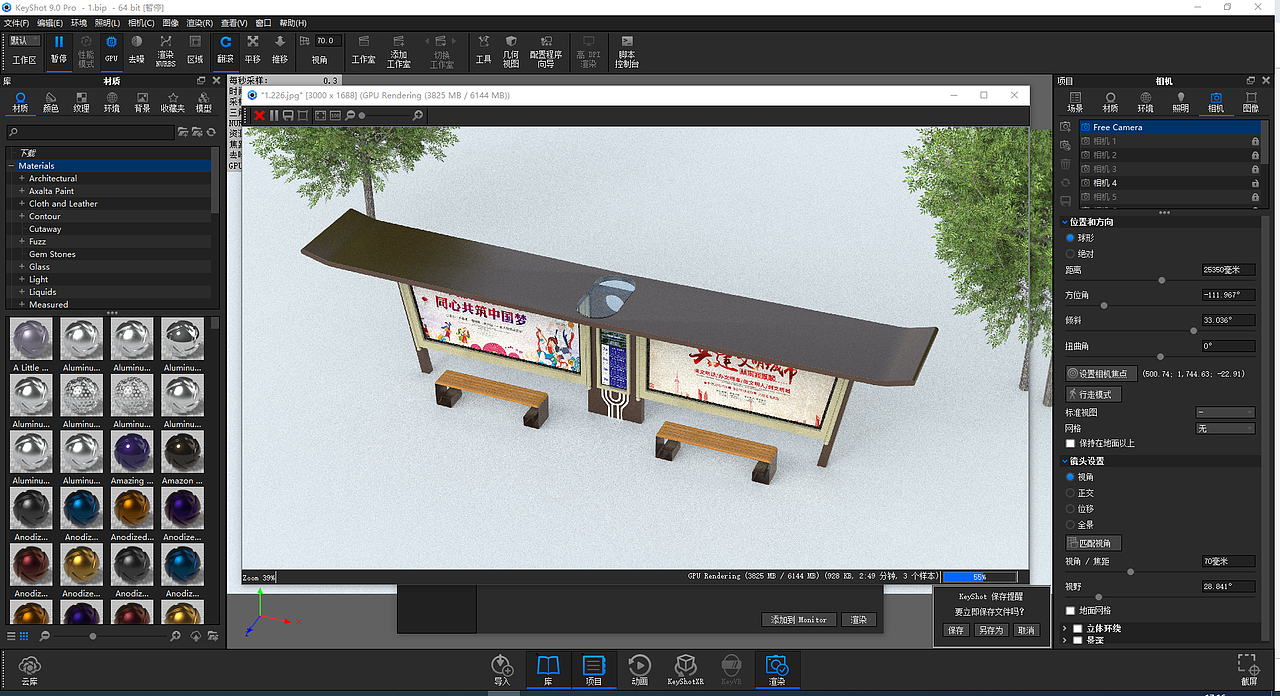Toggle GPU mode in the top toolbar
Screen dimensions: 1280x696
(111, 49)
